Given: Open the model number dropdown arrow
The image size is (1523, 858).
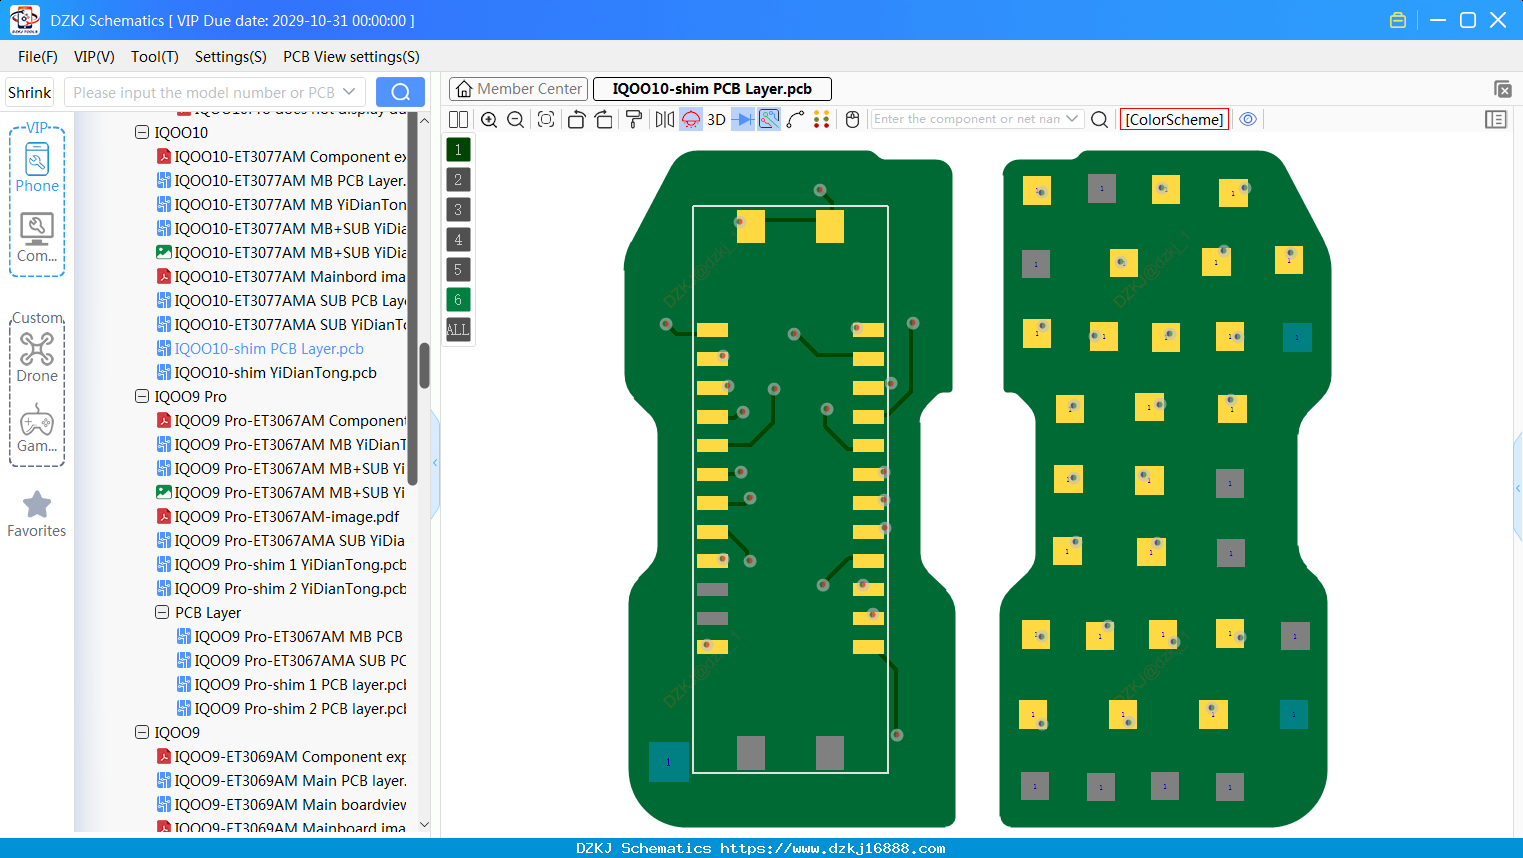Looking at the screenshot, I should point(349,92).
